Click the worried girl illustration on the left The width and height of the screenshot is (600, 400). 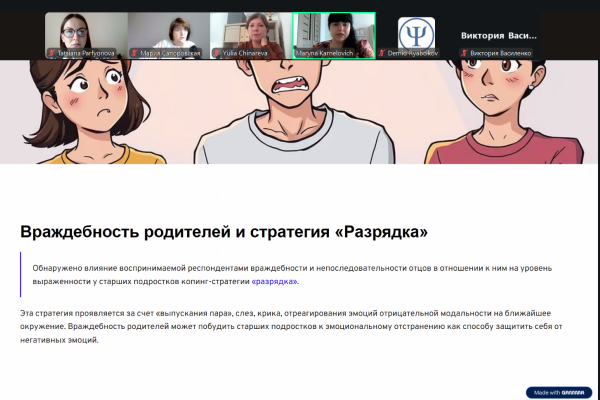85,110
